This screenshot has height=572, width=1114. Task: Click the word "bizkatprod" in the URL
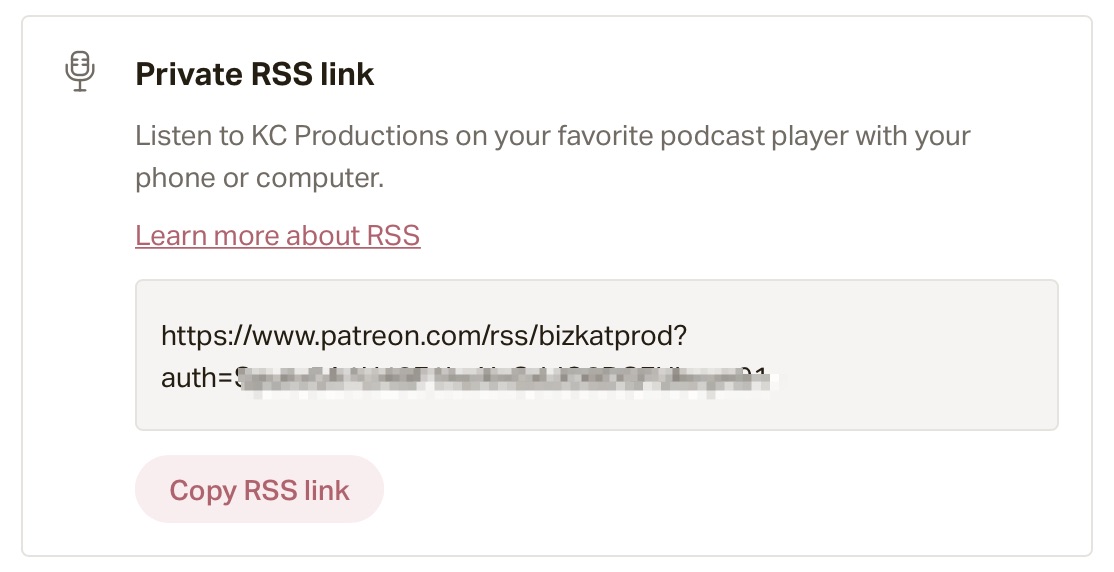point(614,333)
